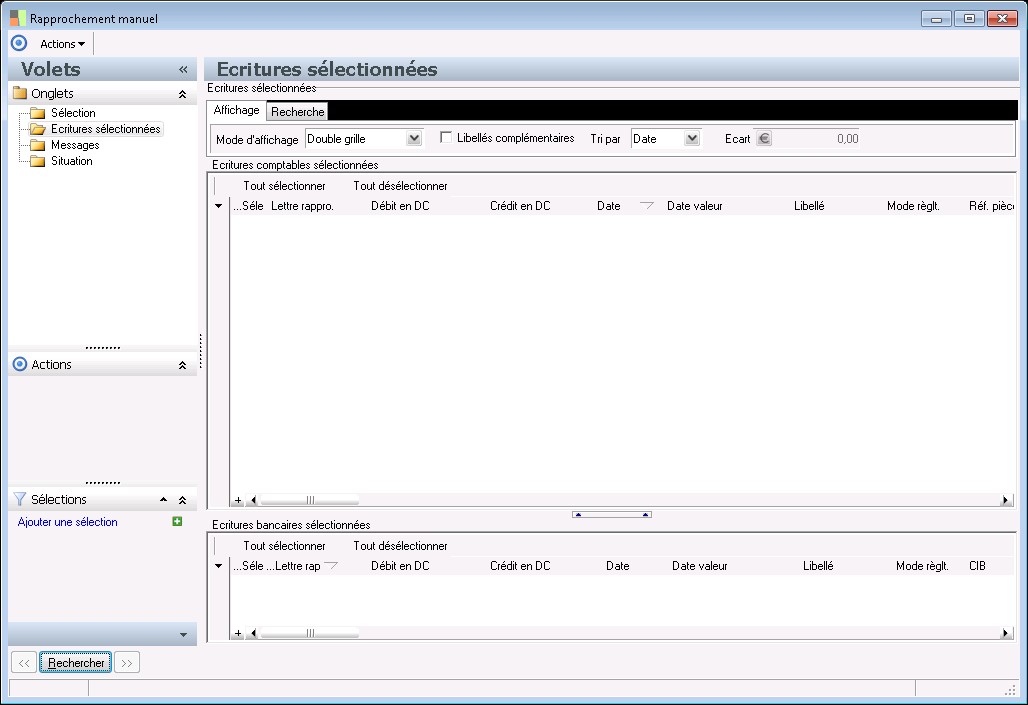Click the bancaires grid horizontal scrollbar thumb
This screenshot has width=1028, height=705.
tap(309, 634)
